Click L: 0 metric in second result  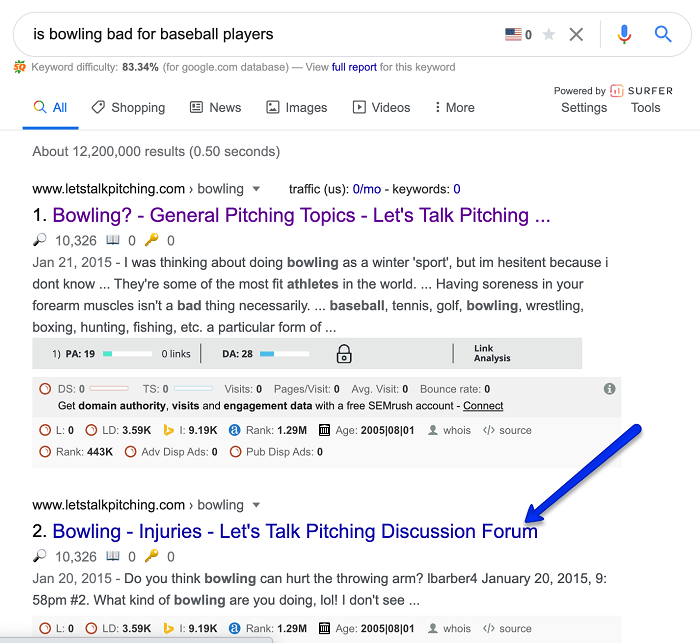(57, 629)
